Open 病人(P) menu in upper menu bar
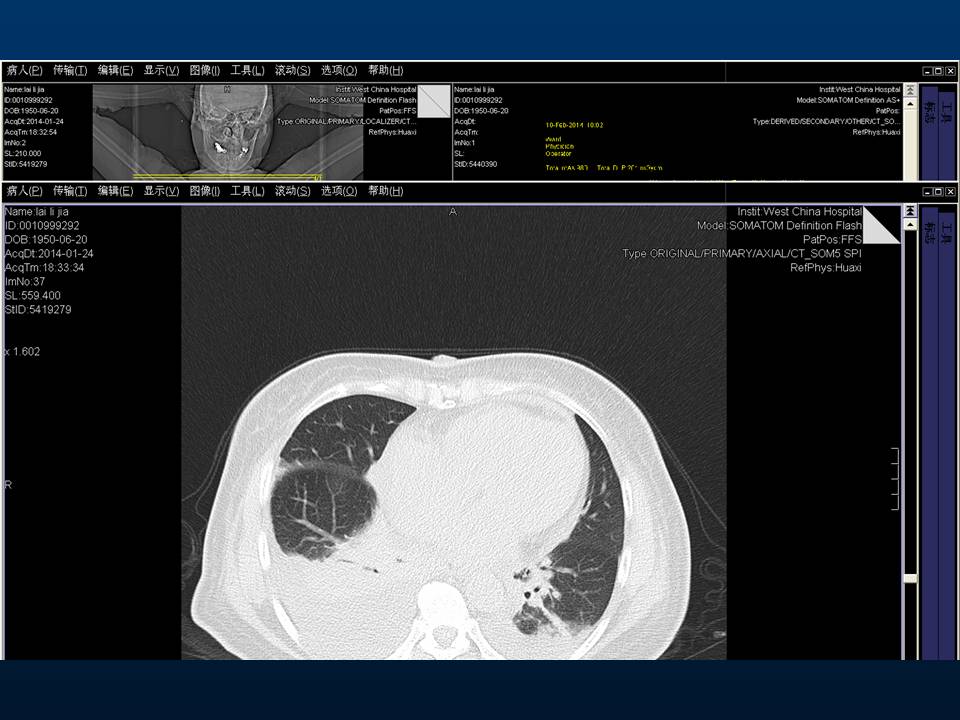 [x=24, y=70]
